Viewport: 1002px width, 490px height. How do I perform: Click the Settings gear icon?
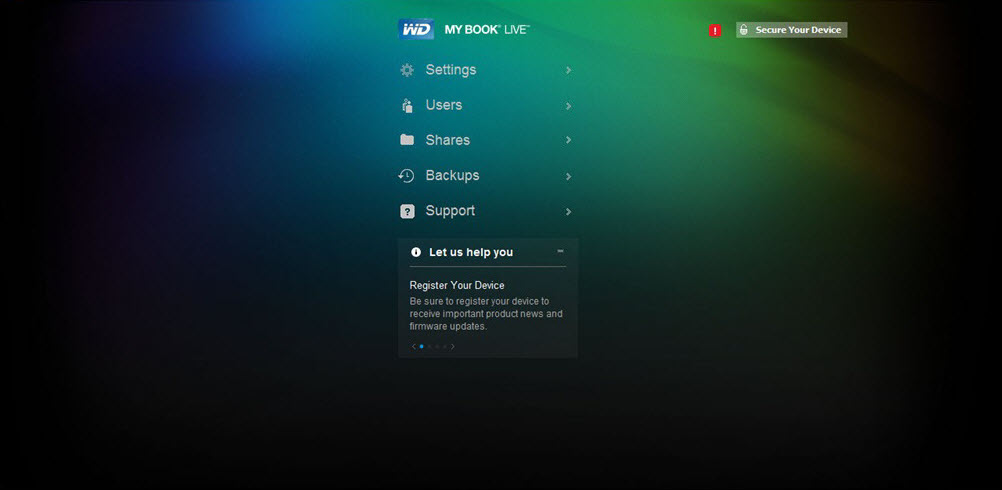click(x=407, y=70)
